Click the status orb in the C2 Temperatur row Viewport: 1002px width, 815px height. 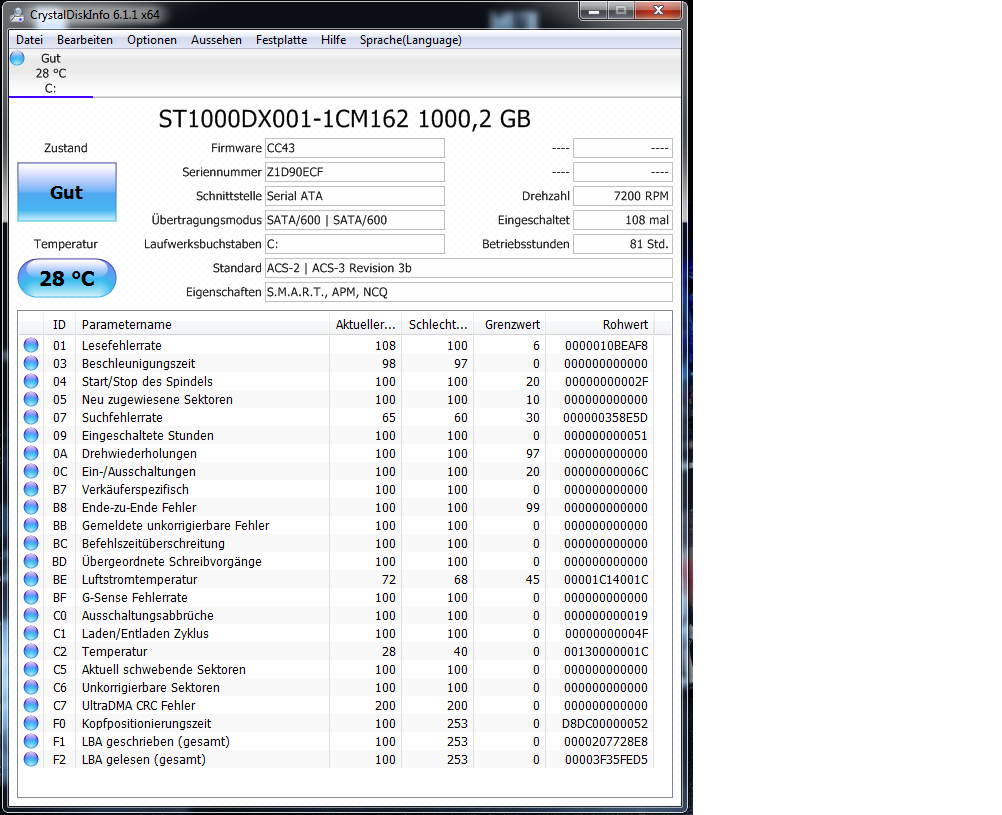click(31, 651)
